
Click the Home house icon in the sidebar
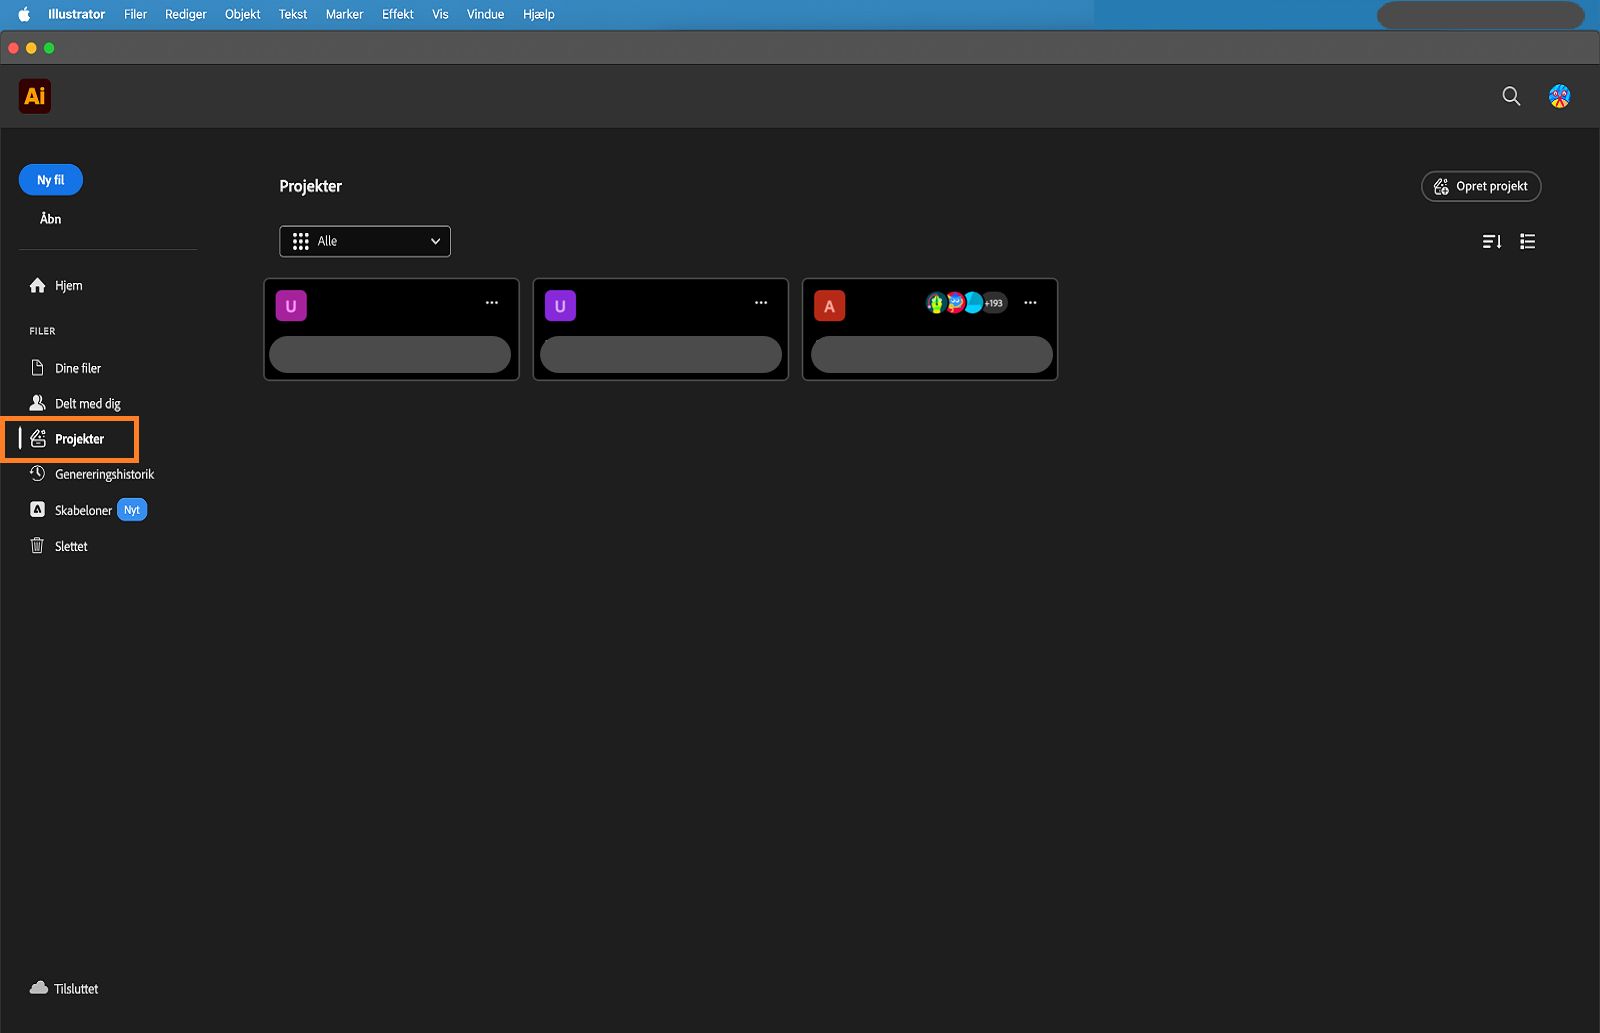38,285
